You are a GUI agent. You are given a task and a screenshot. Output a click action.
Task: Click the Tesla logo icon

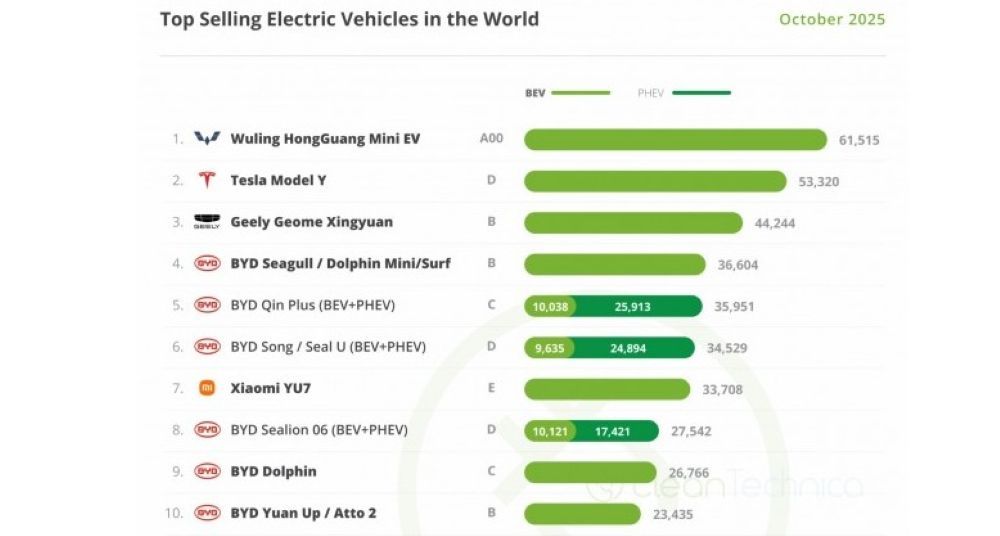[207, 180]
